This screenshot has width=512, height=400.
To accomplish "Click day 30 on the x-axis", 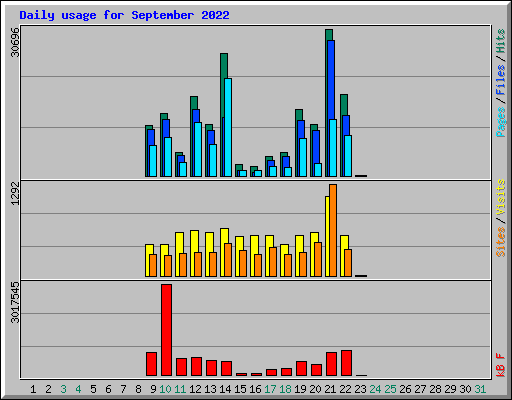I will tap(465, 389).
